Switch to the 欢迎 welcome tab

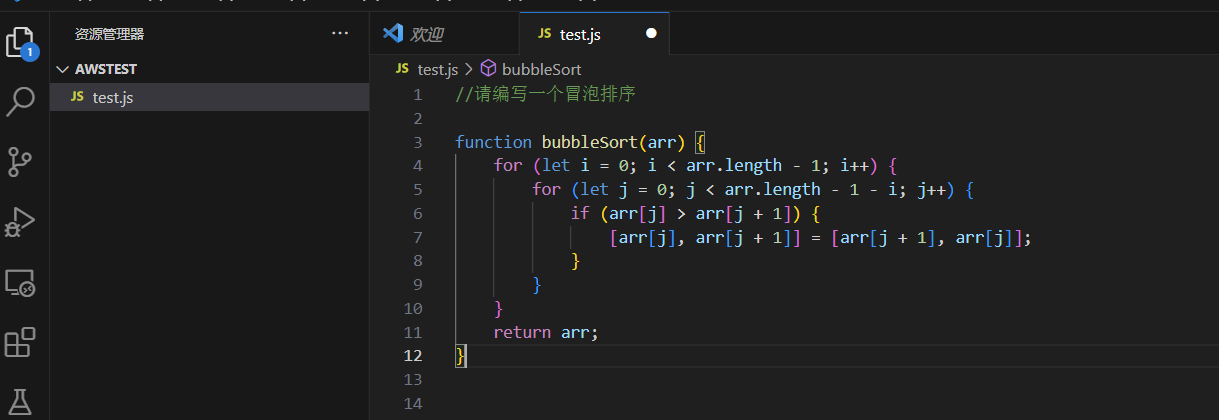point(444,34)
